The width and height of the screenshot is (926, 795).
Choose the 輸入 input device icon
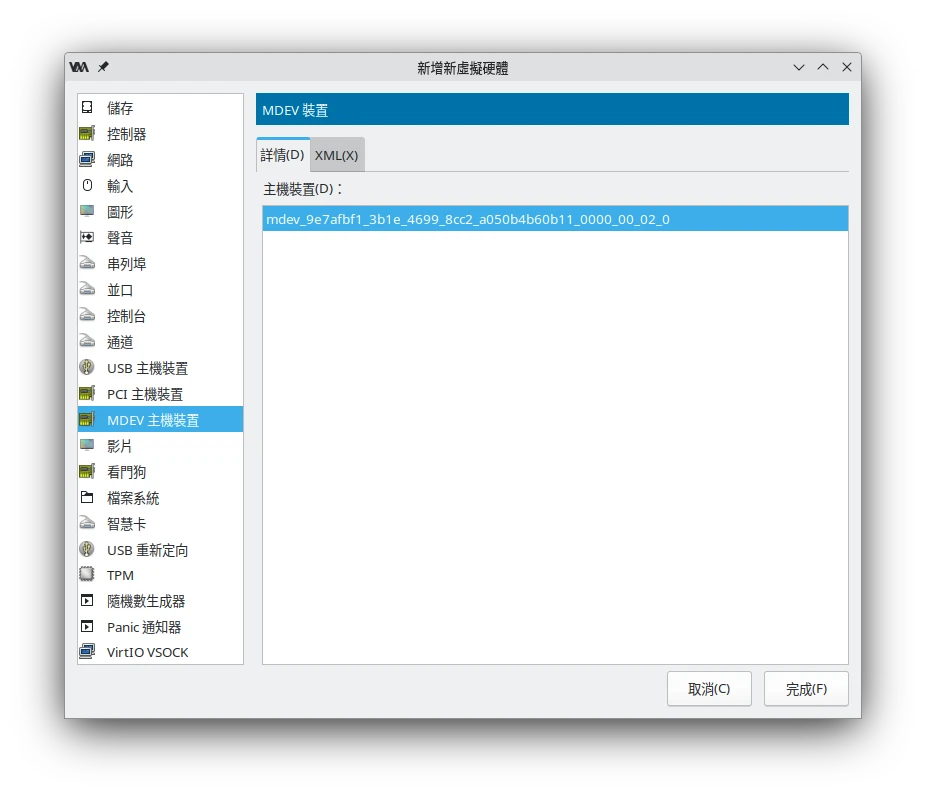(x=87, y=185)
